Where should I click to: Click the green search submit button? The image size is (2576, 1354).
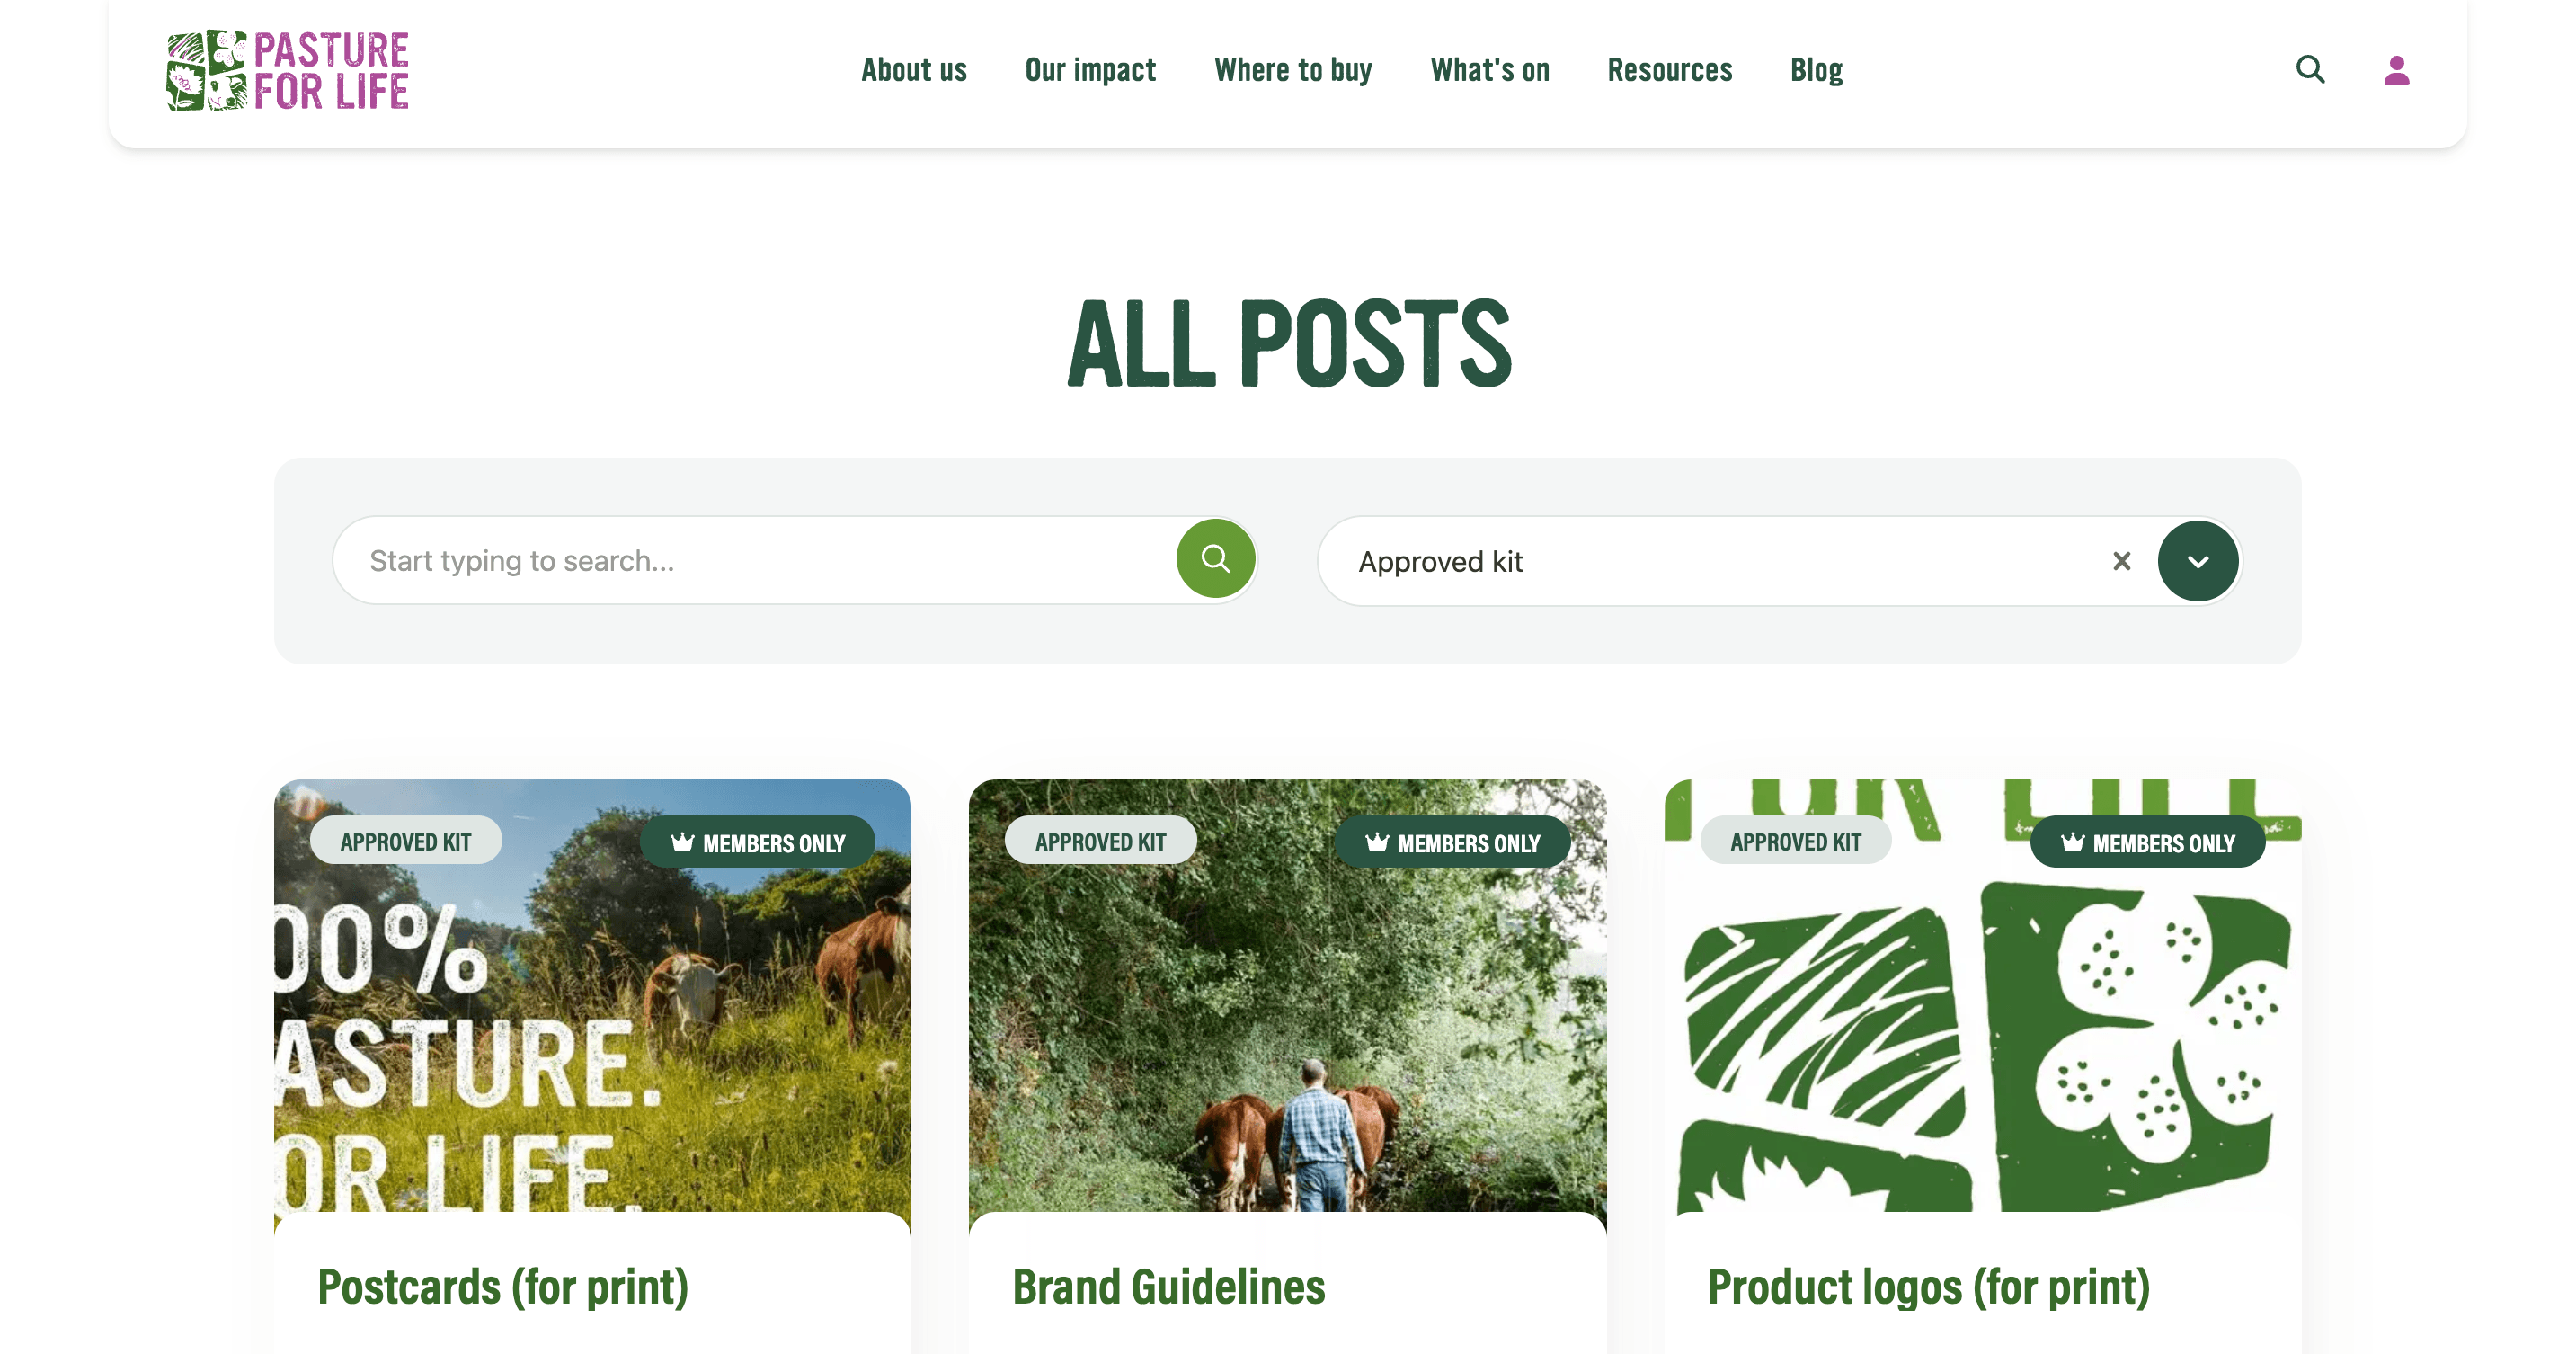pyautogui.click(x=1216, y=558)
